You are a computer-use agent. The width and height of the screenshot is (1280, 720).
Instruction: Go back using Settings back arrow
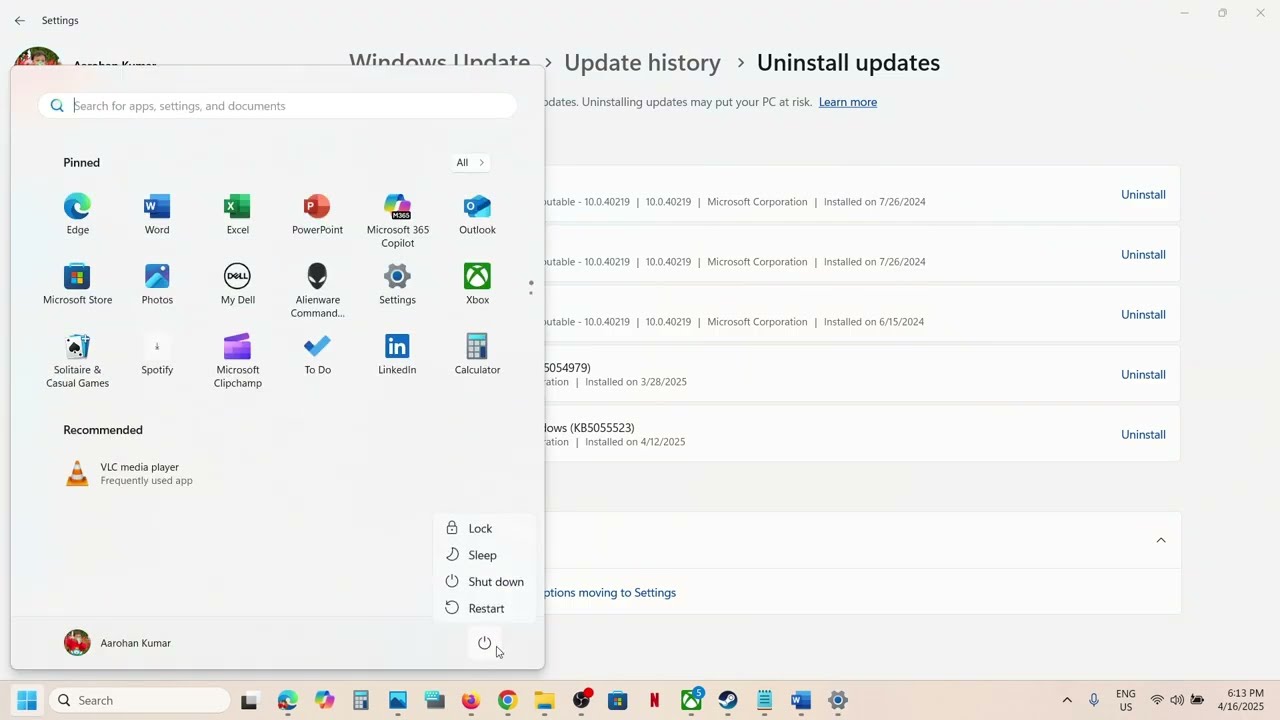coord(19,20)
